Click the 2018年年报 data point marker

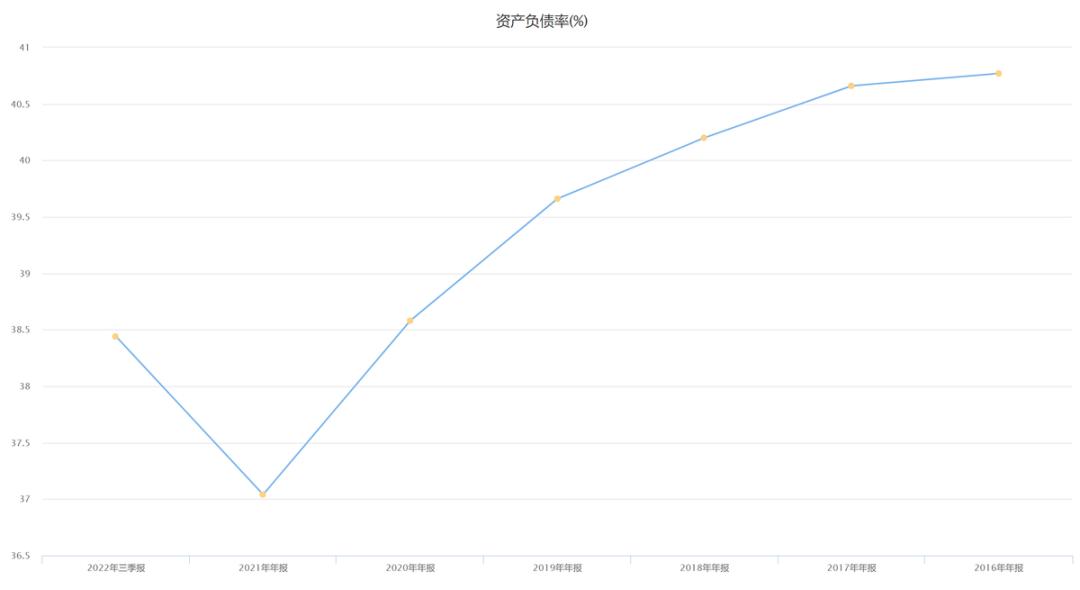(x=704, y=138)
